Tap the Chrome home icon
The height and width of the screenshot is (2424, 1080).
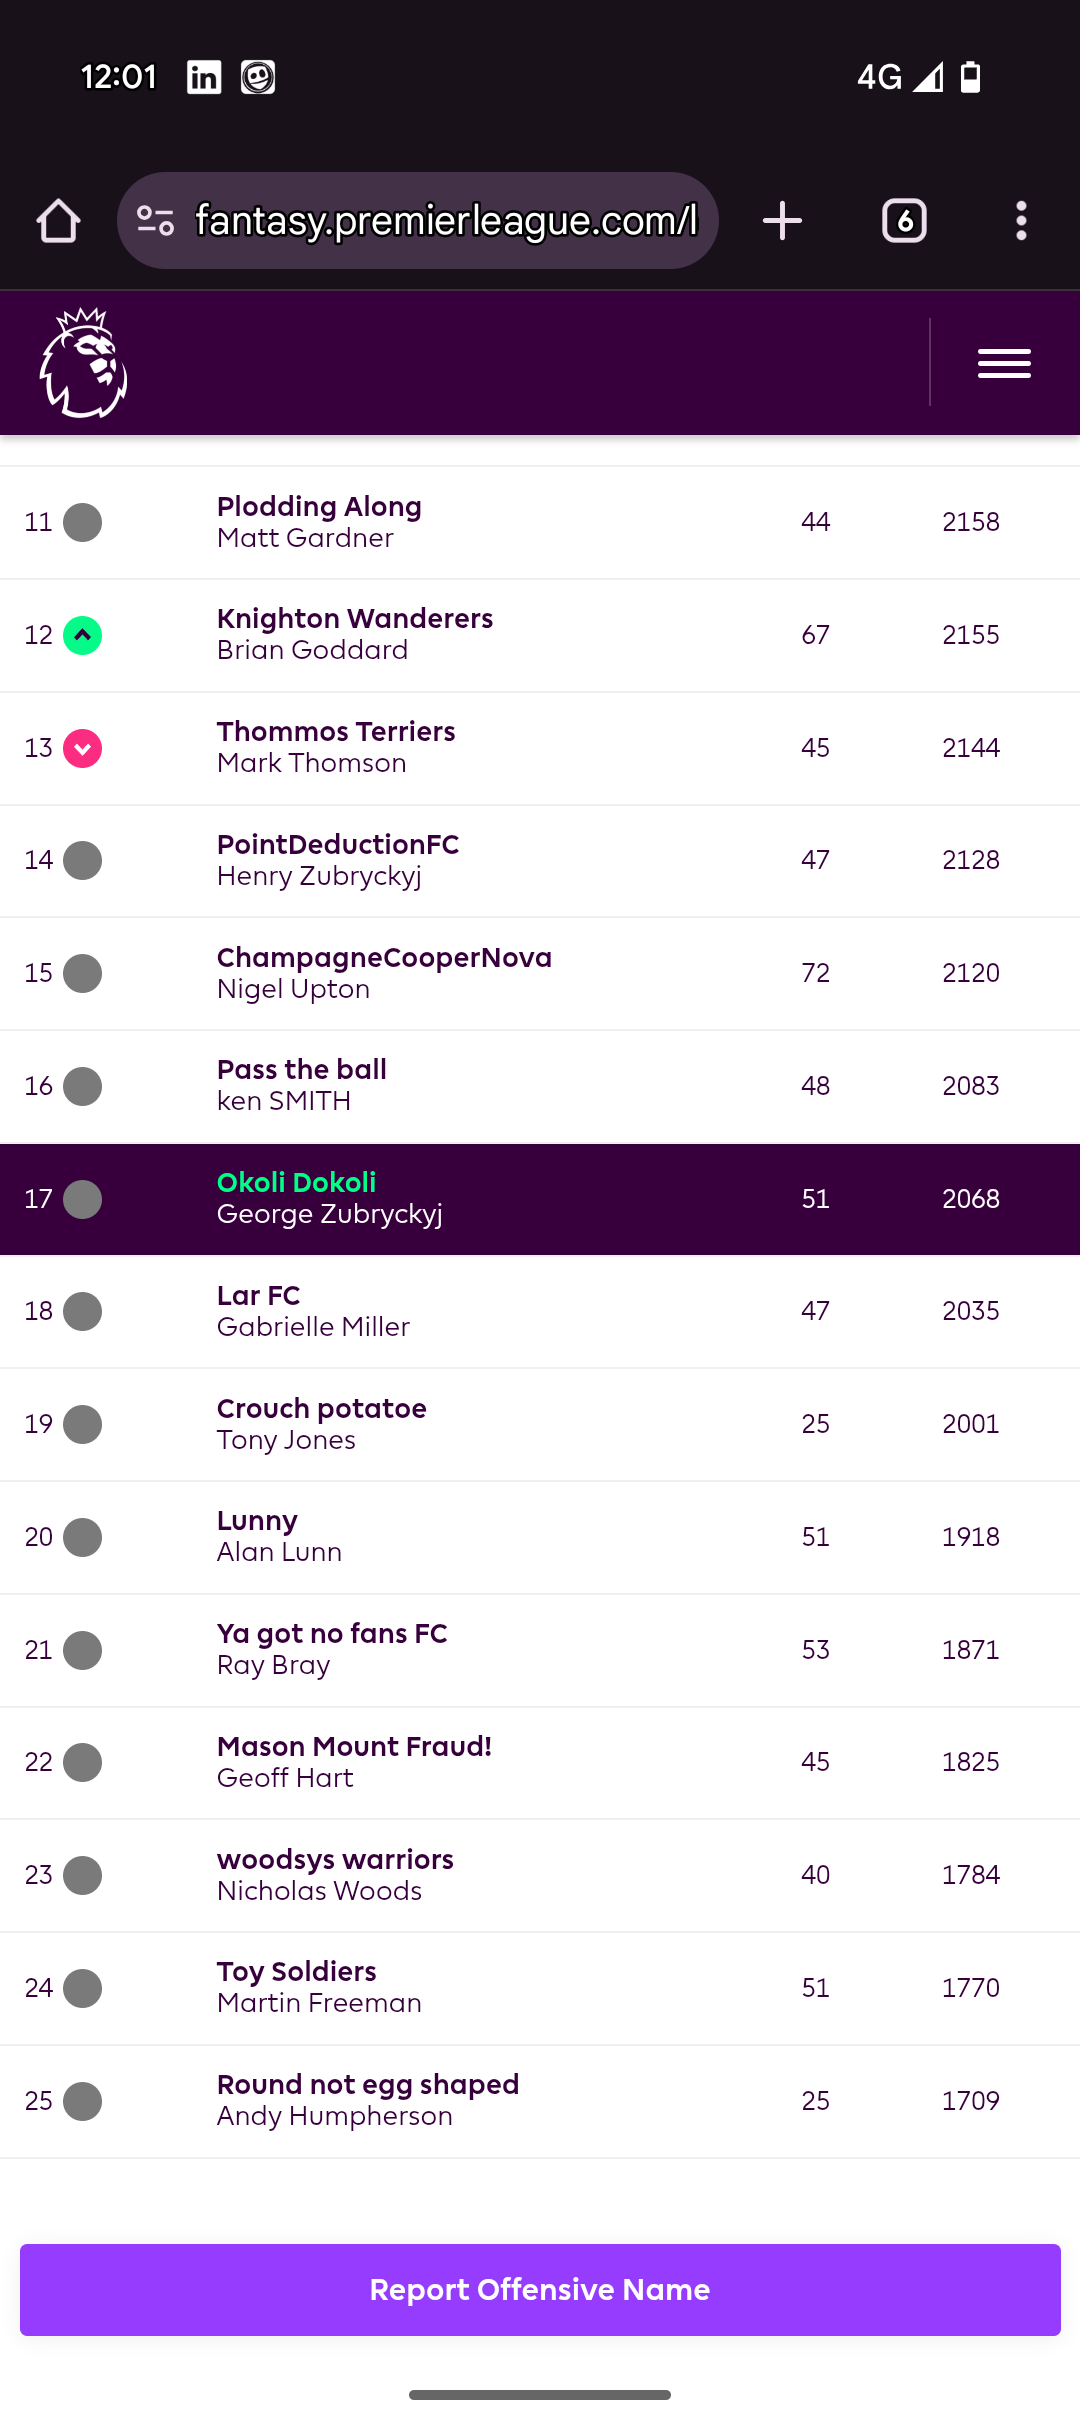tap(58, 221)
